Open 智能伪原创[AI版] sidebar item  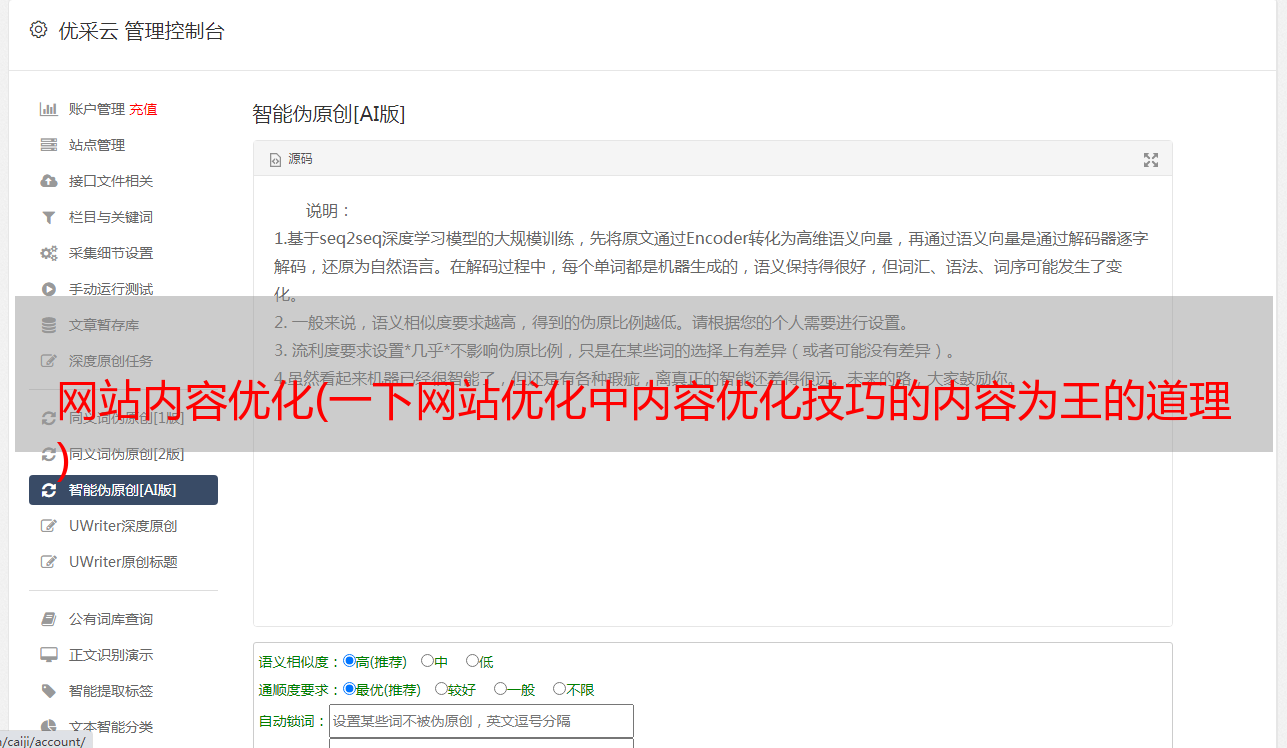[x=123, y=490]
